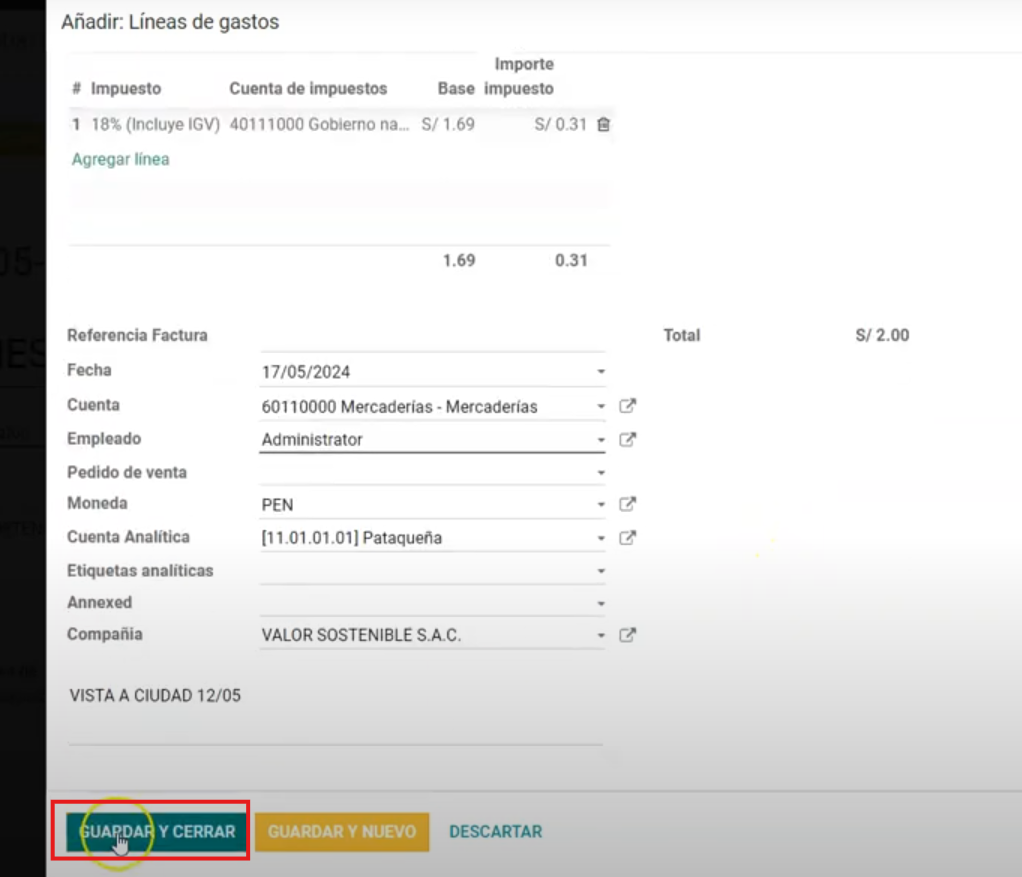
Task: Open external link for Empleado Administrator
Action: tap(627, 439)
